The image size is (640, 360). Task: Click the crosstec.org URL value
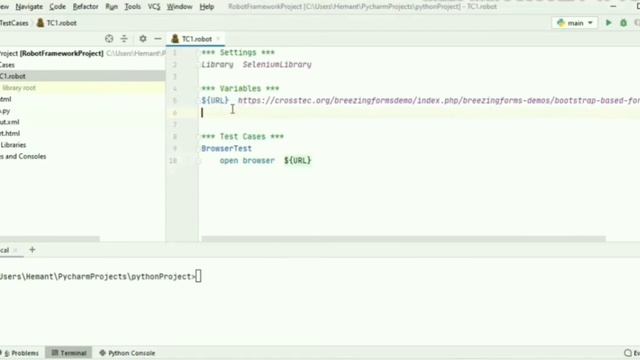point(438,100)
